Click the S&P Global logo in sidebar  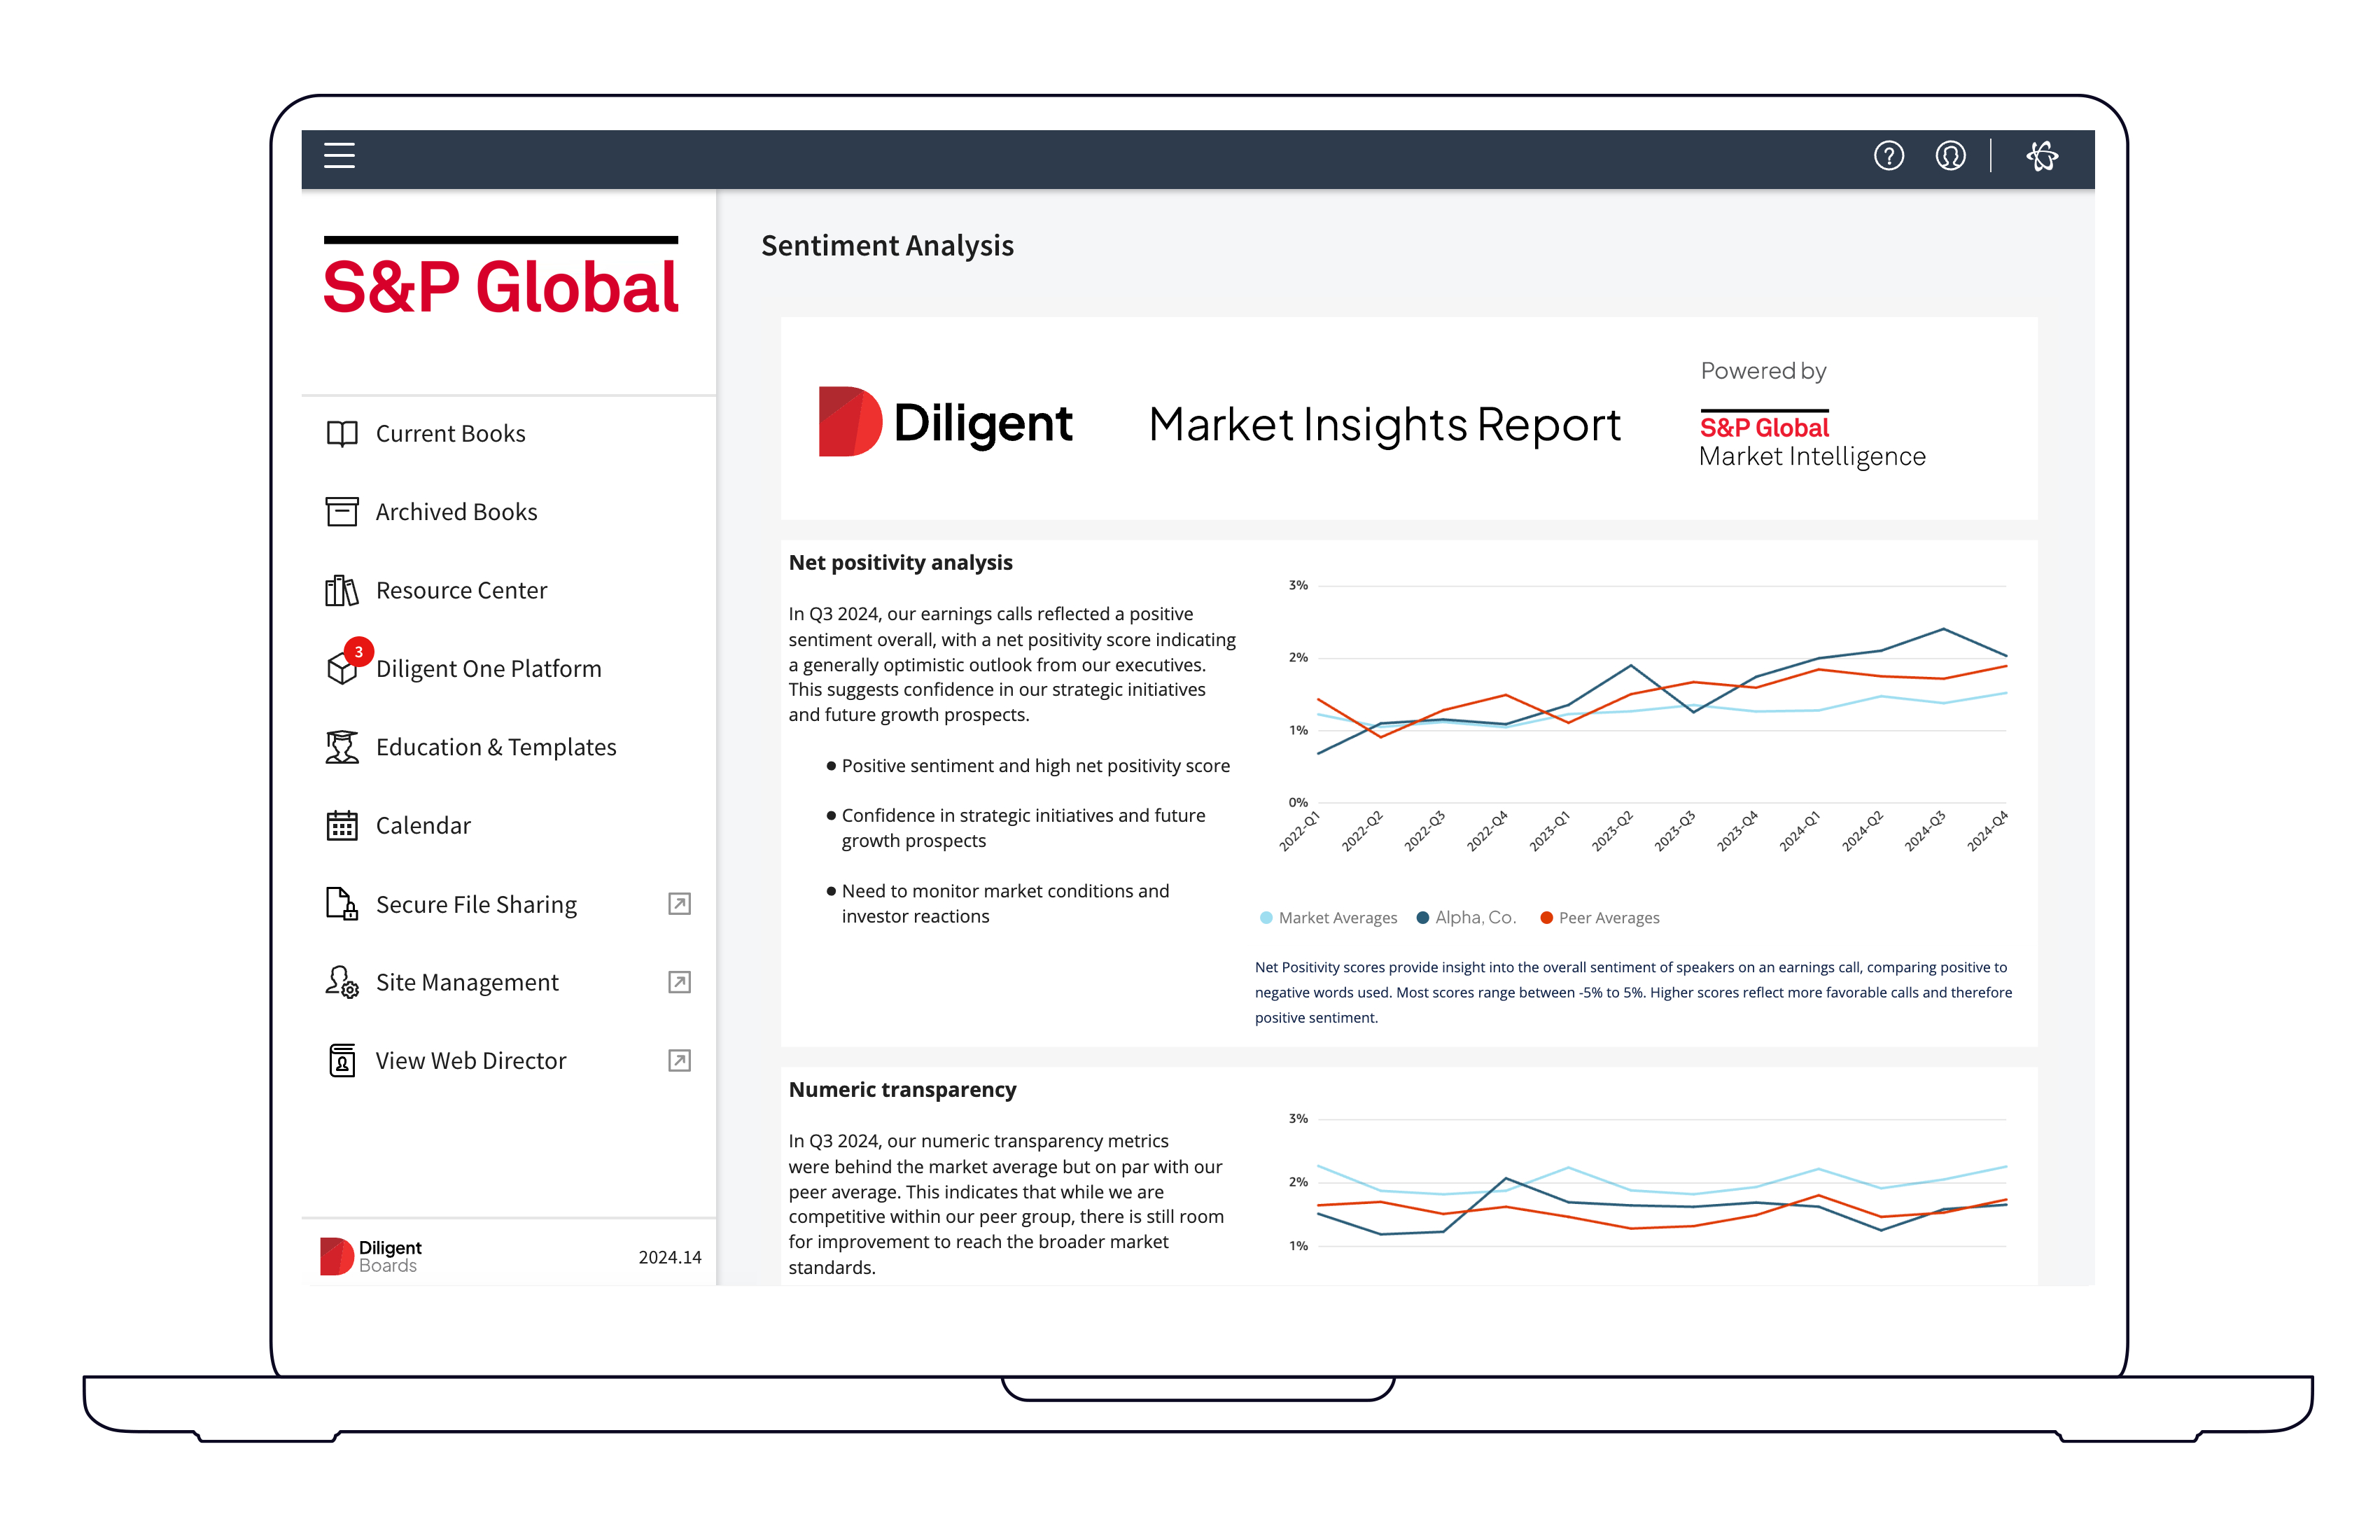pyautogui.click(x=501, y=284)
